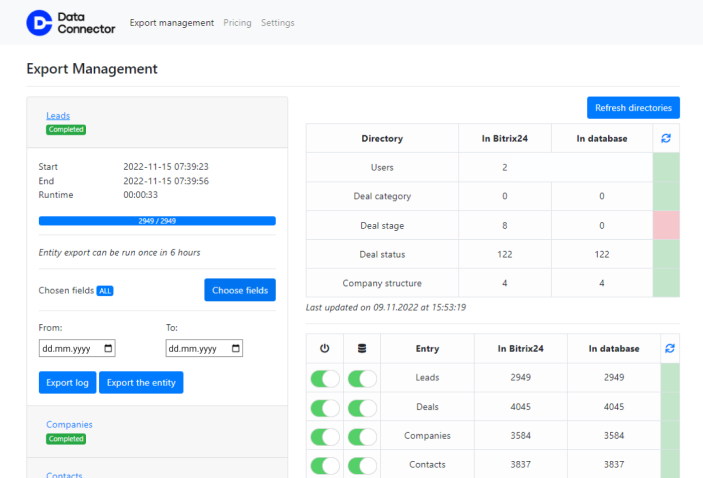Expand the Companies export section
This screenshot has width=703, height=478.
69,425
